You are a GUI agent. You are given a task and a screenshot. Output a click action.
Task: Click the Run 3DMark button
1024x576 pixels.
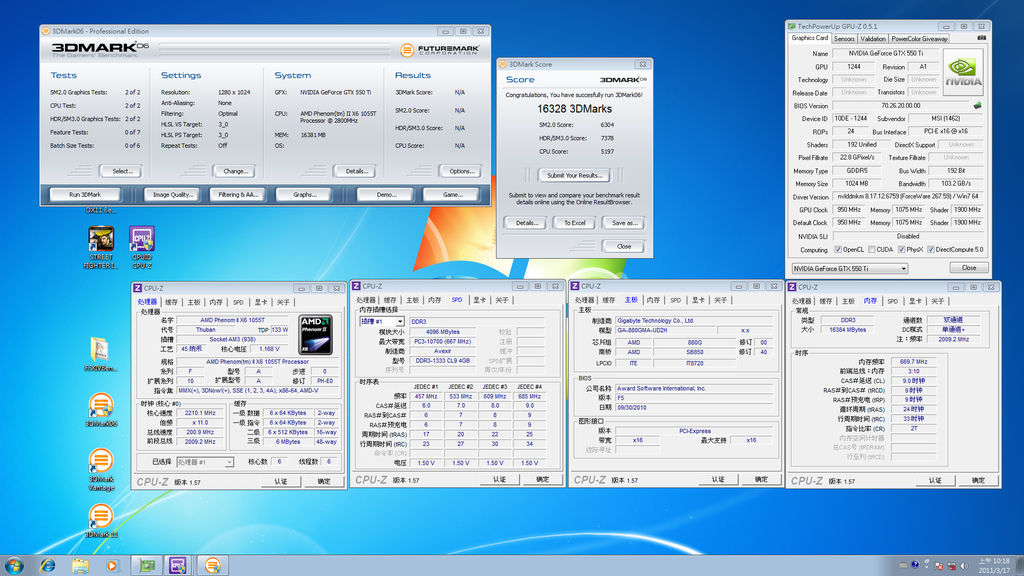tap(85, 195)
